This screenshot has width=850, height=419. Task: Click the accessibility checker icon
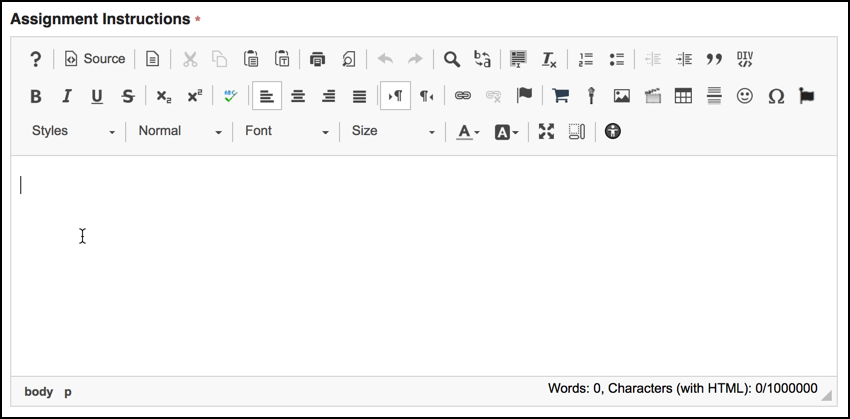613,131
